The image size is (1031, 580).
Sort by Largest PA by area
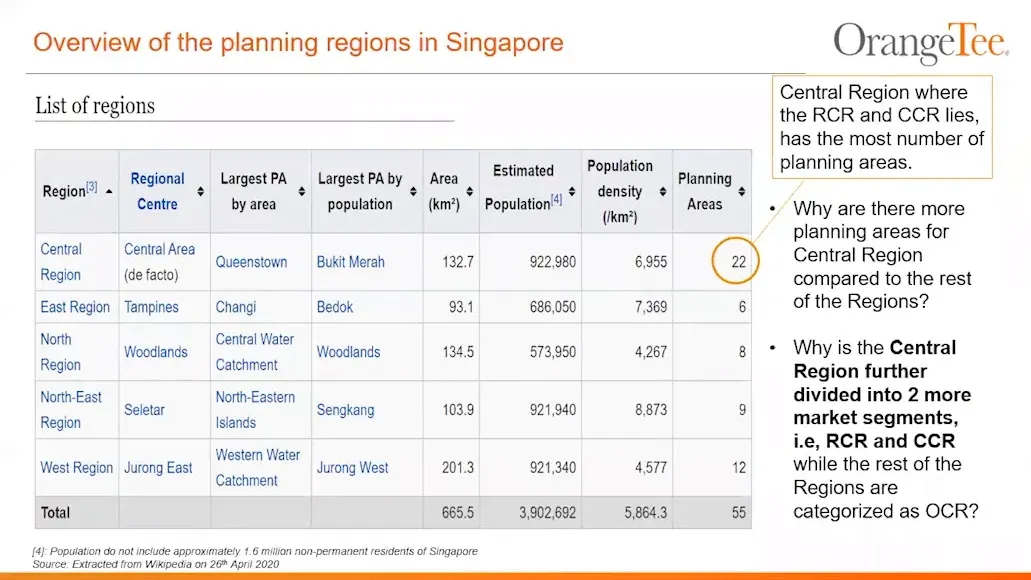(301, 191)
